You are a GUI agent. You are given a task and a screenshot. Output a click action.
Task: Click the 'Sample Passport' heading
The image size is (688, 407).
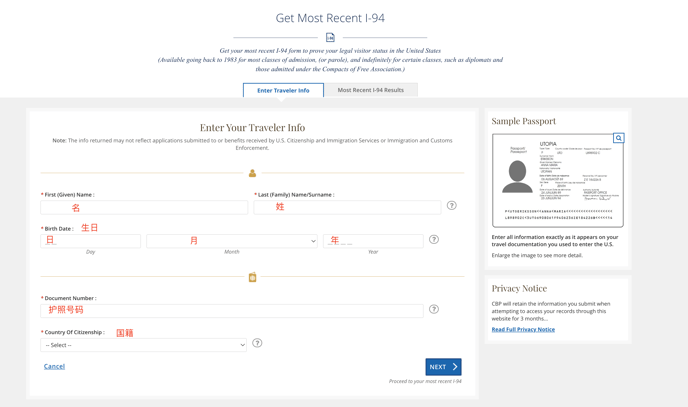coord(523,121)
